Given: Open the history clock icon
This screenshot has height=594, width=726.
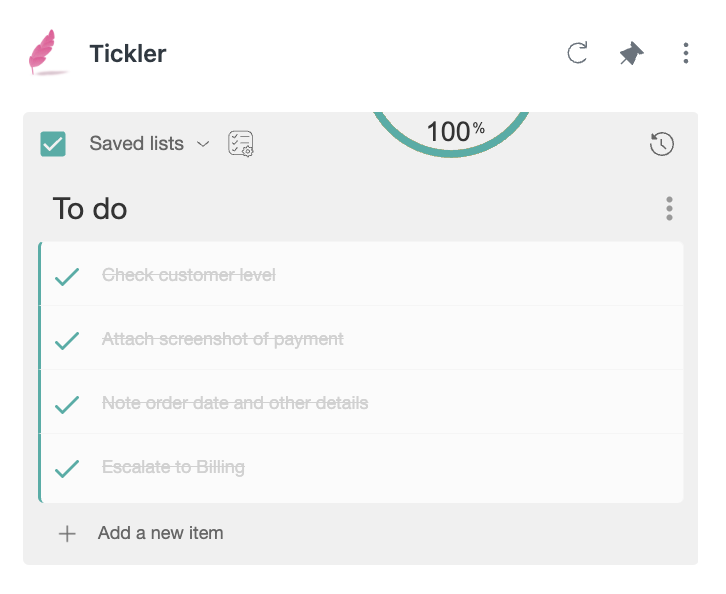Looking at the screenshot, I should click(662, 144).
